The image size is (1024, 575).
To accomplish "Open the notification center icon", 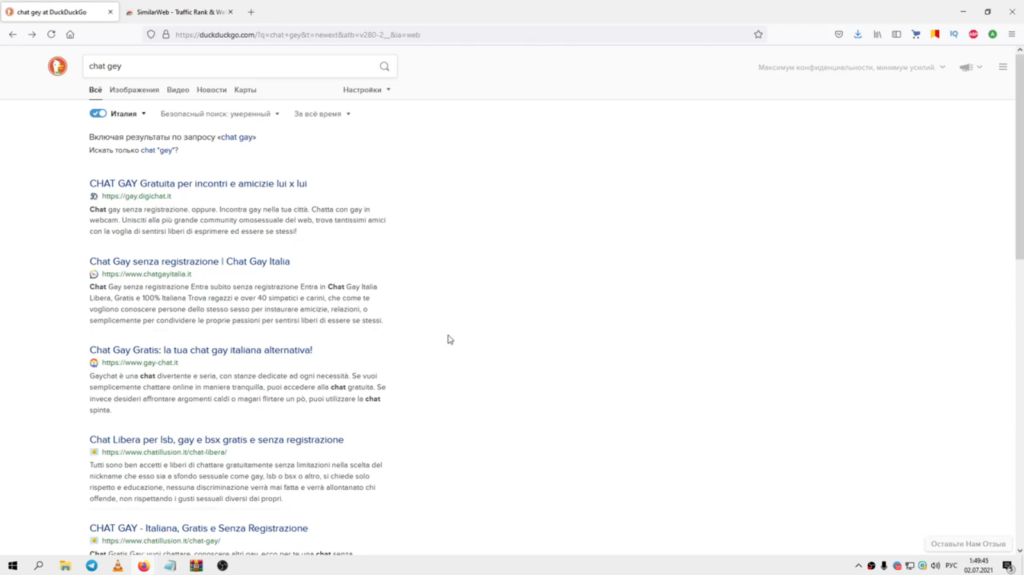I will click(x=1008, y=566).
